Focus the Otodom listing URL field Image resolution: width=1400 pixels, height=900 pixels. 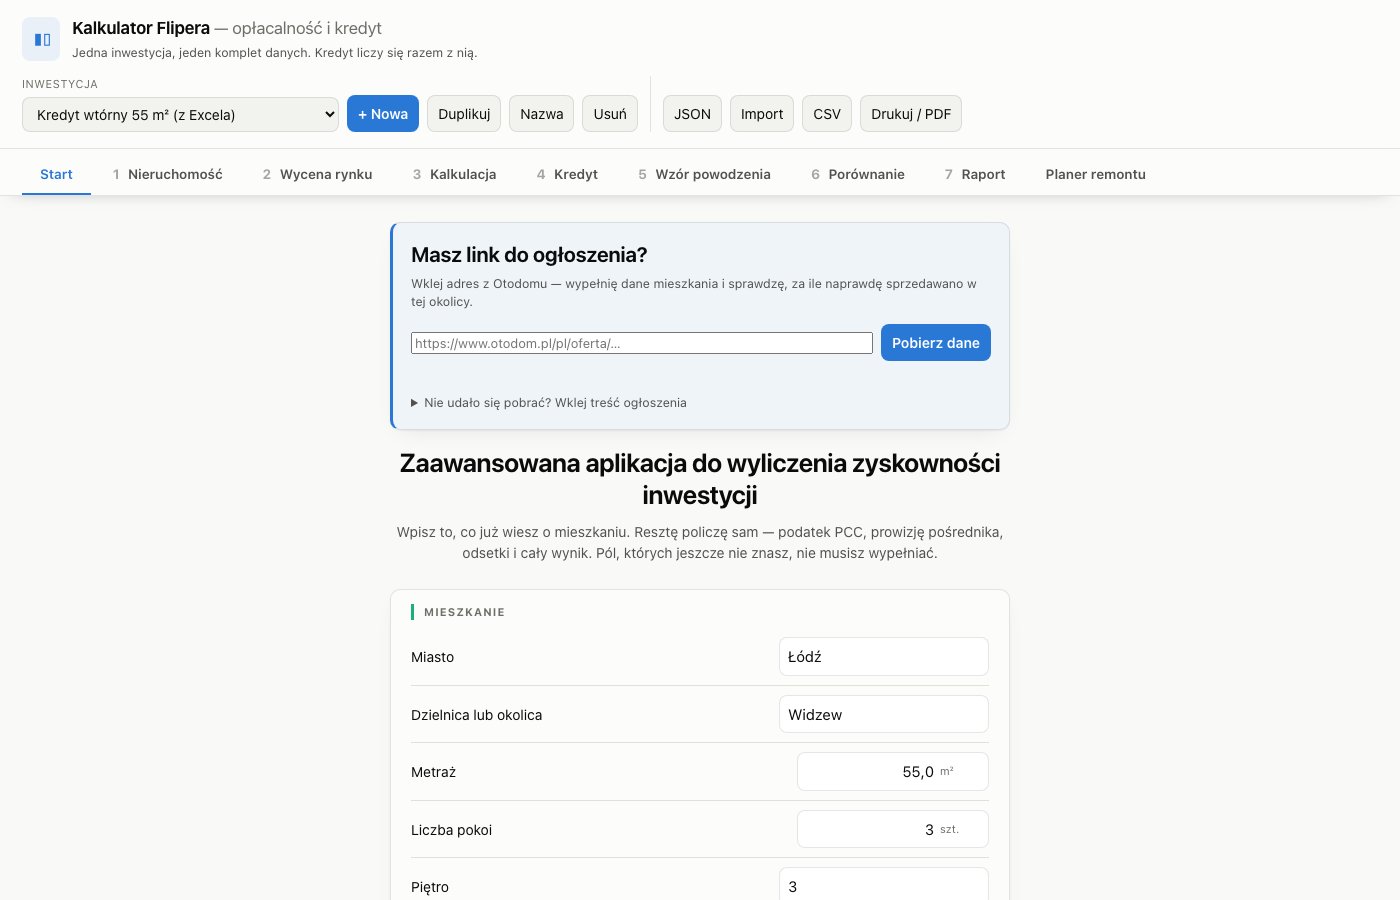[x=642, y=343]
